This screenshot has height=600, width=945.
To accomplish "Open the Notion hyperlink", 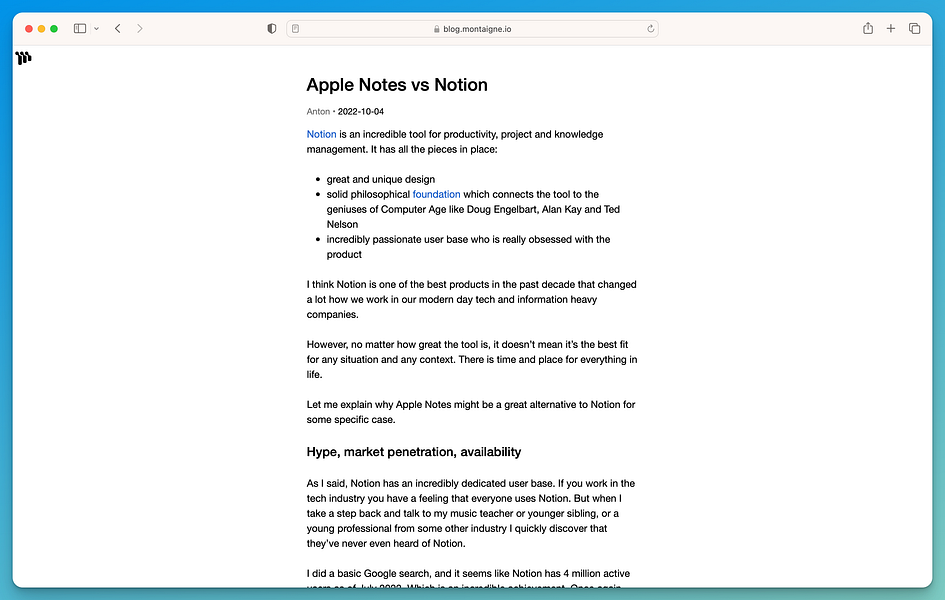I will 321,134.
